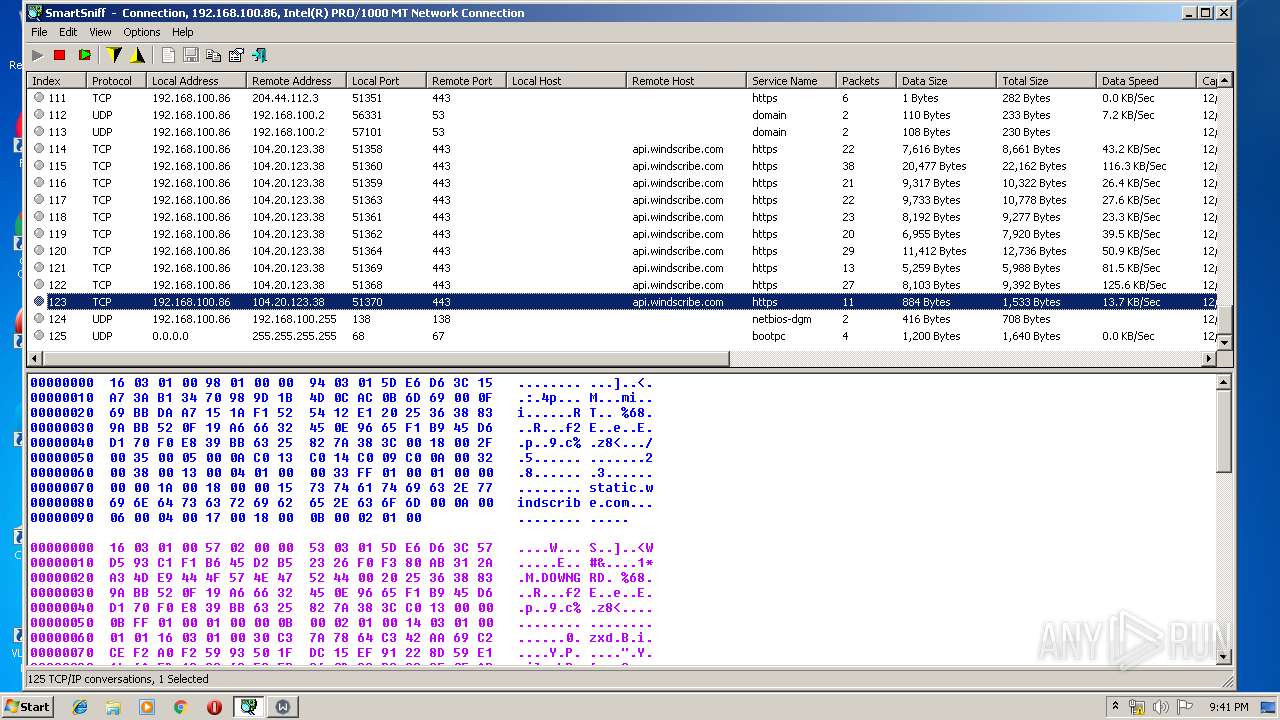Click the new blank page toolbar icon
This screenshot has width=1280, height=720.
point(168,55)
